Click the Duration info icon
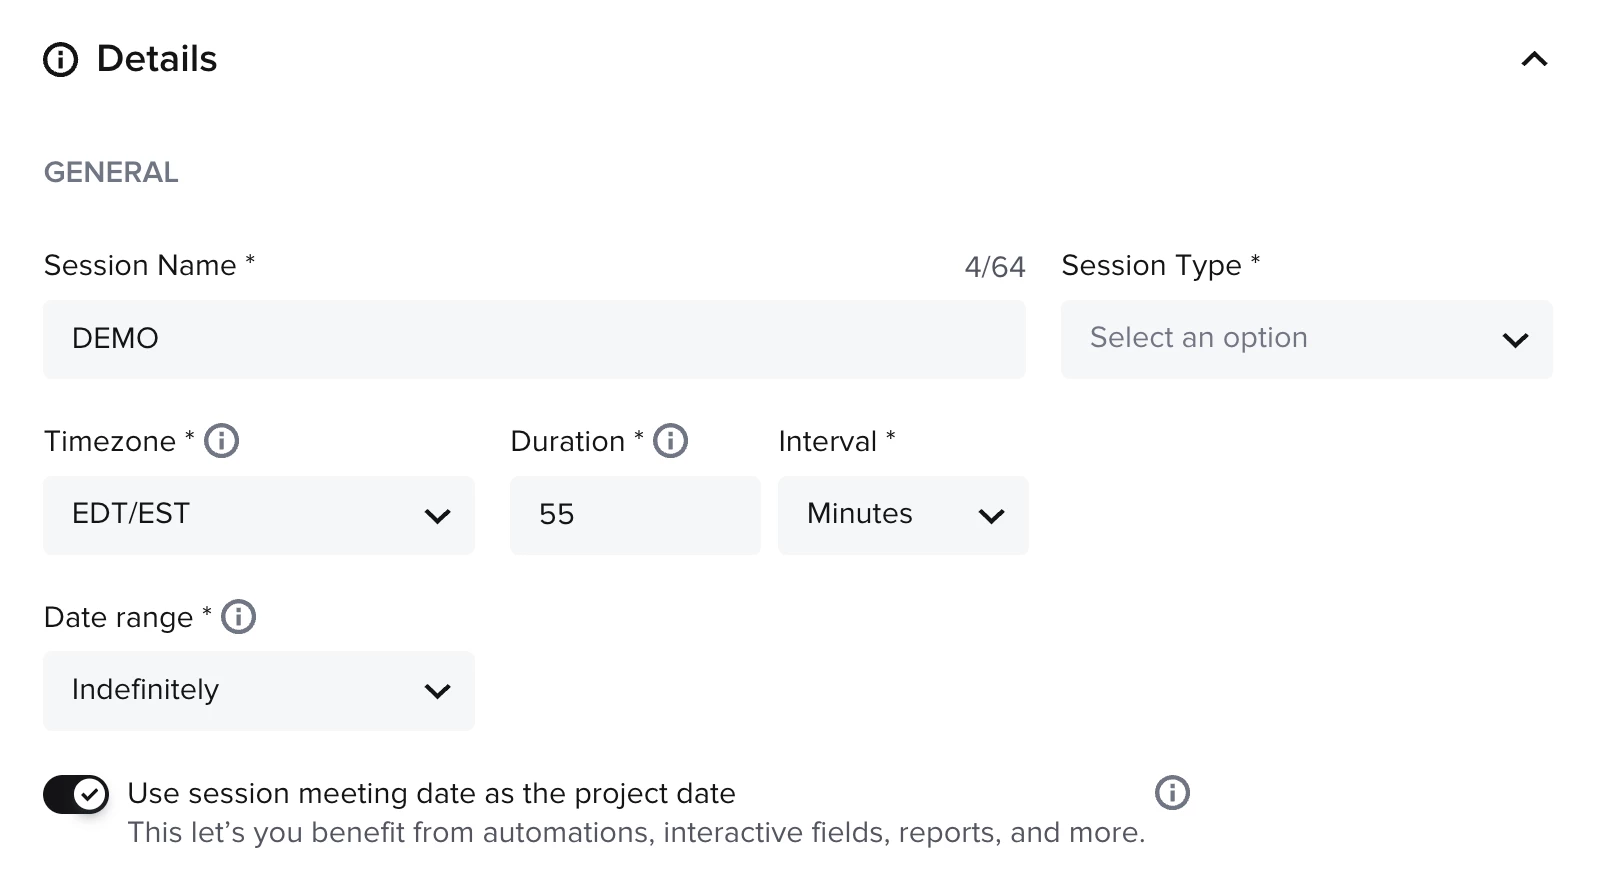This screenshot has height=888, width=1604. (670, 441)
